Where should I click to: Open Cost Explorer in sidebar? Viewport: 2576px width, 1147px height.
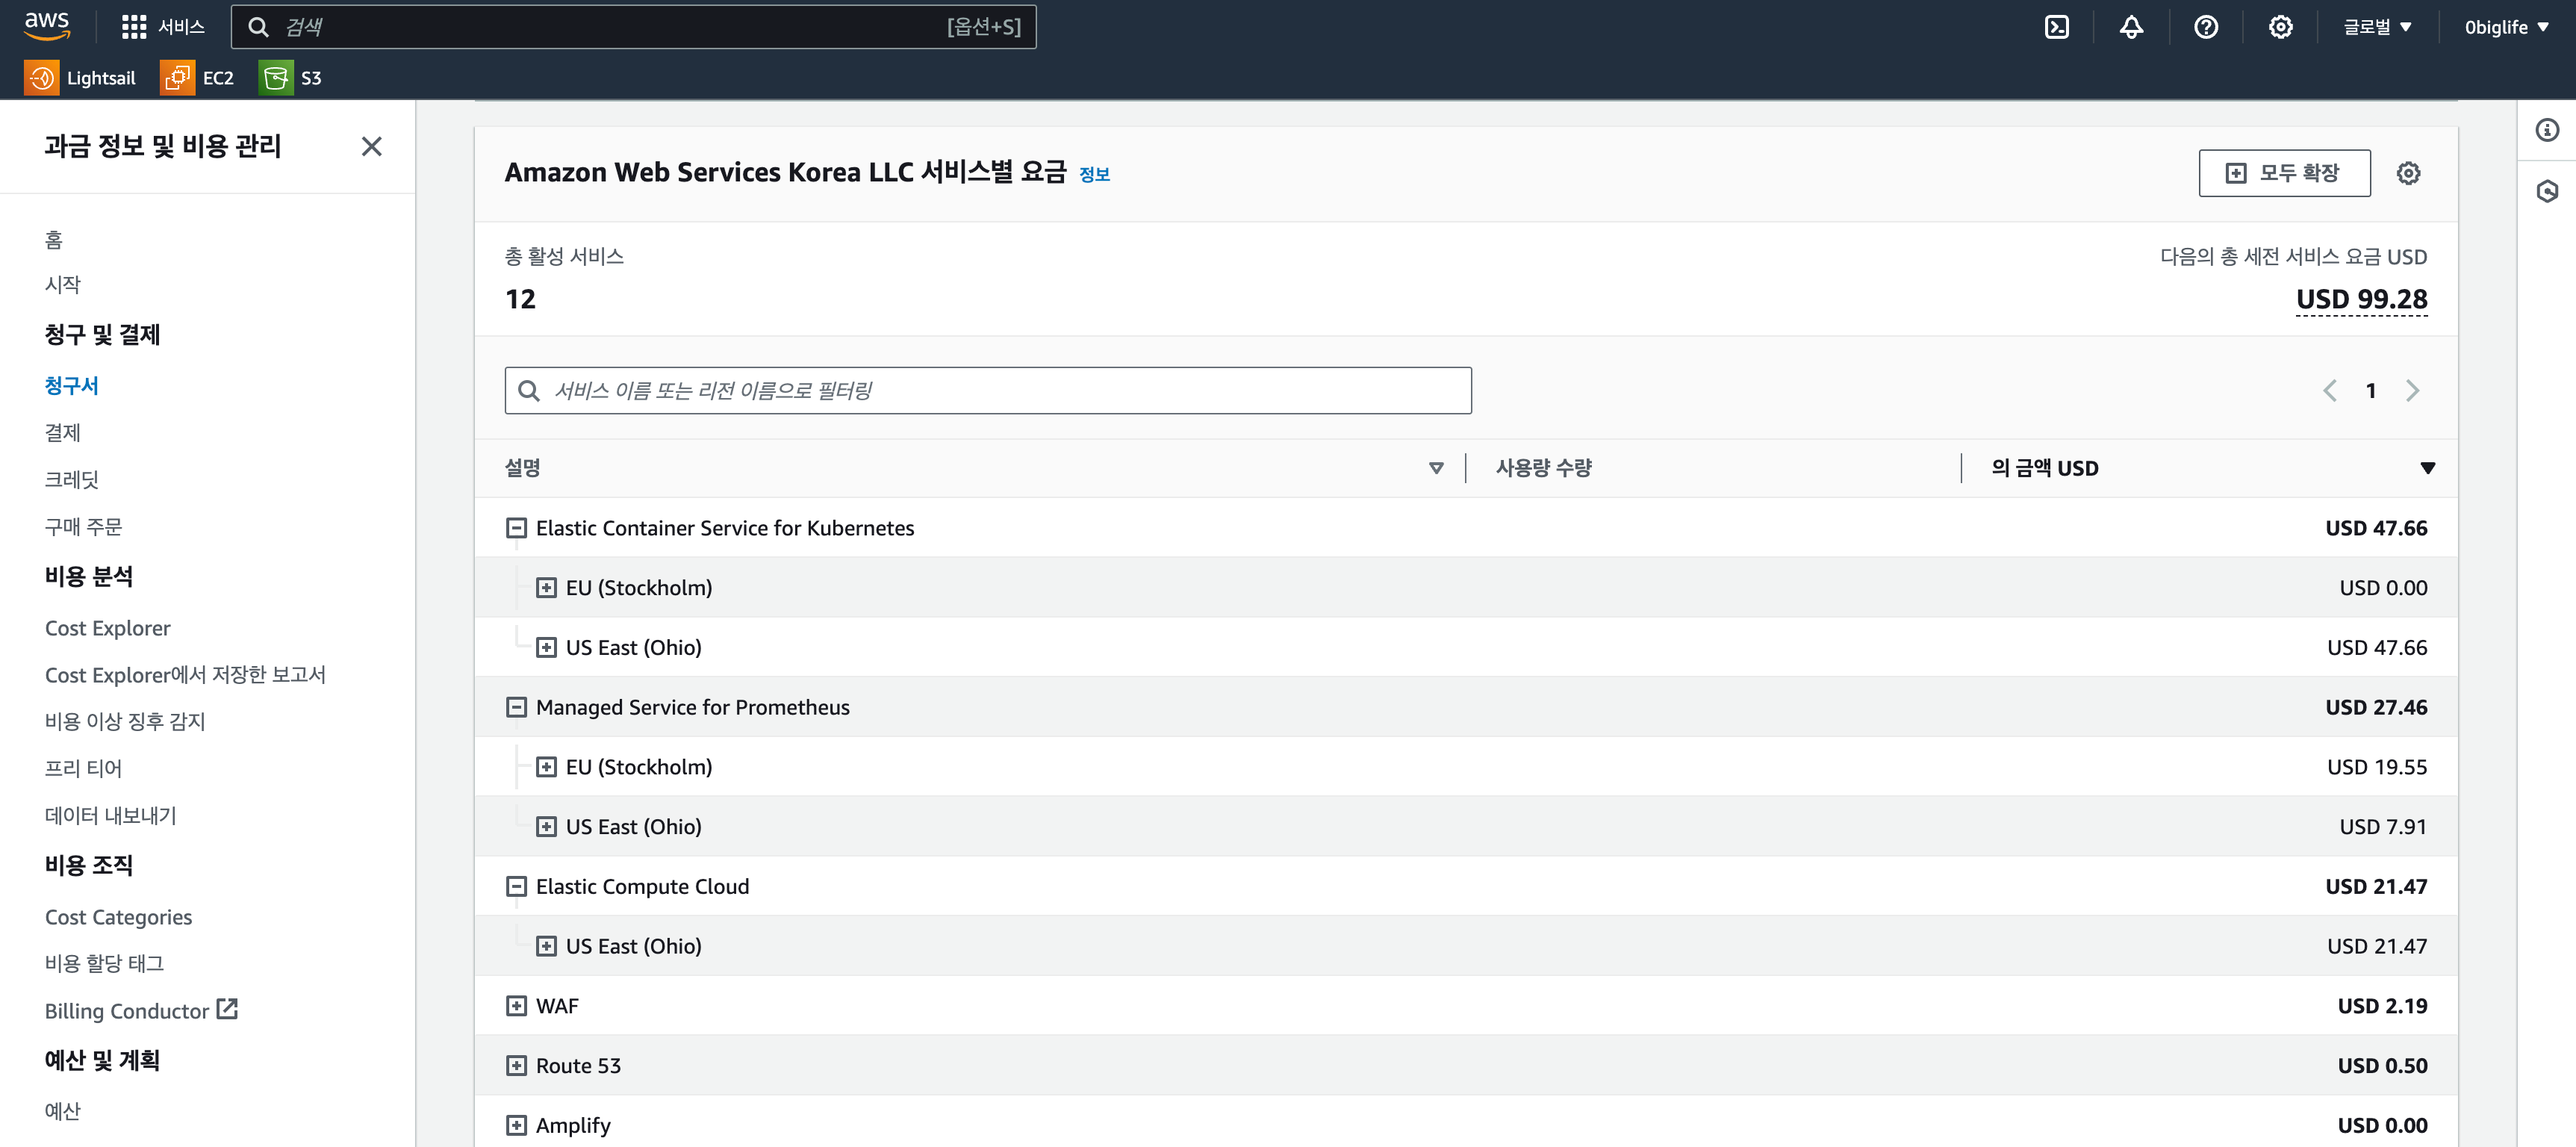[x=107, y=628]
